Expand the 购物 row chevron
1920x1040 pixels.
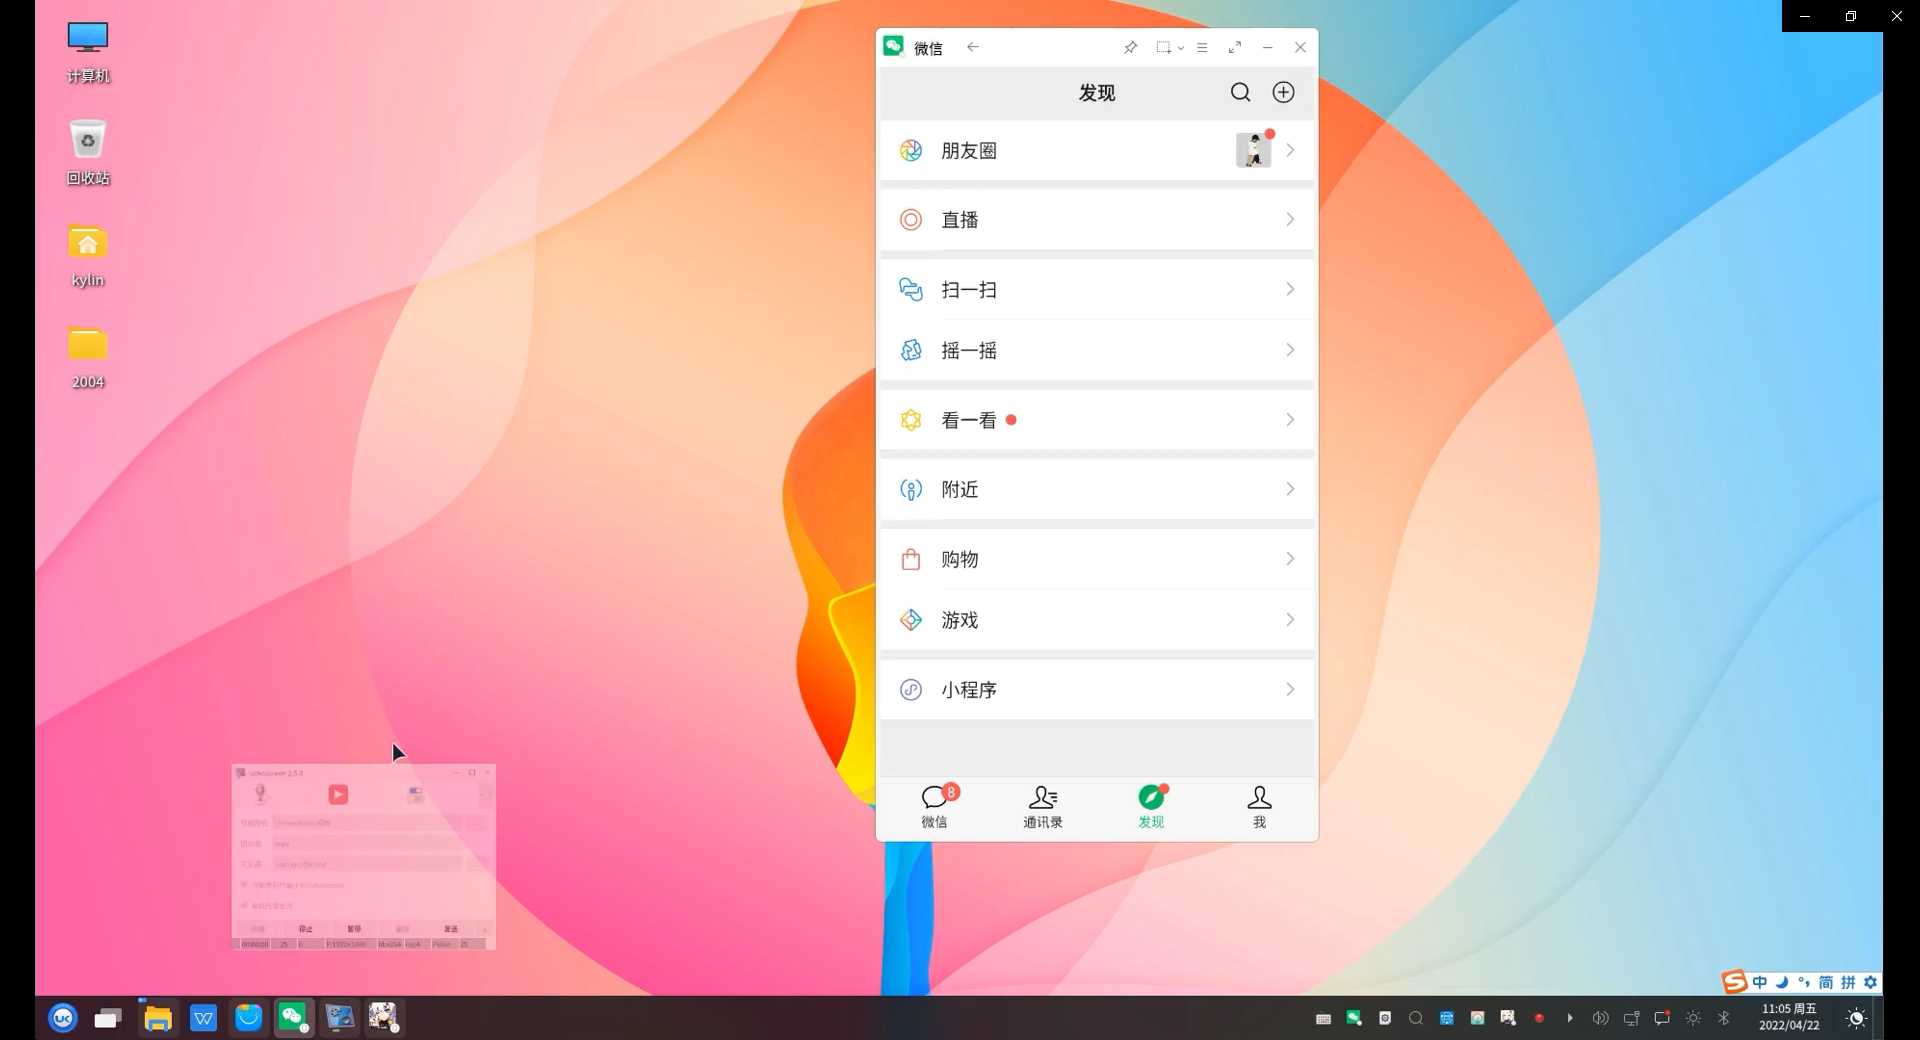click(x=1290, y=559)
